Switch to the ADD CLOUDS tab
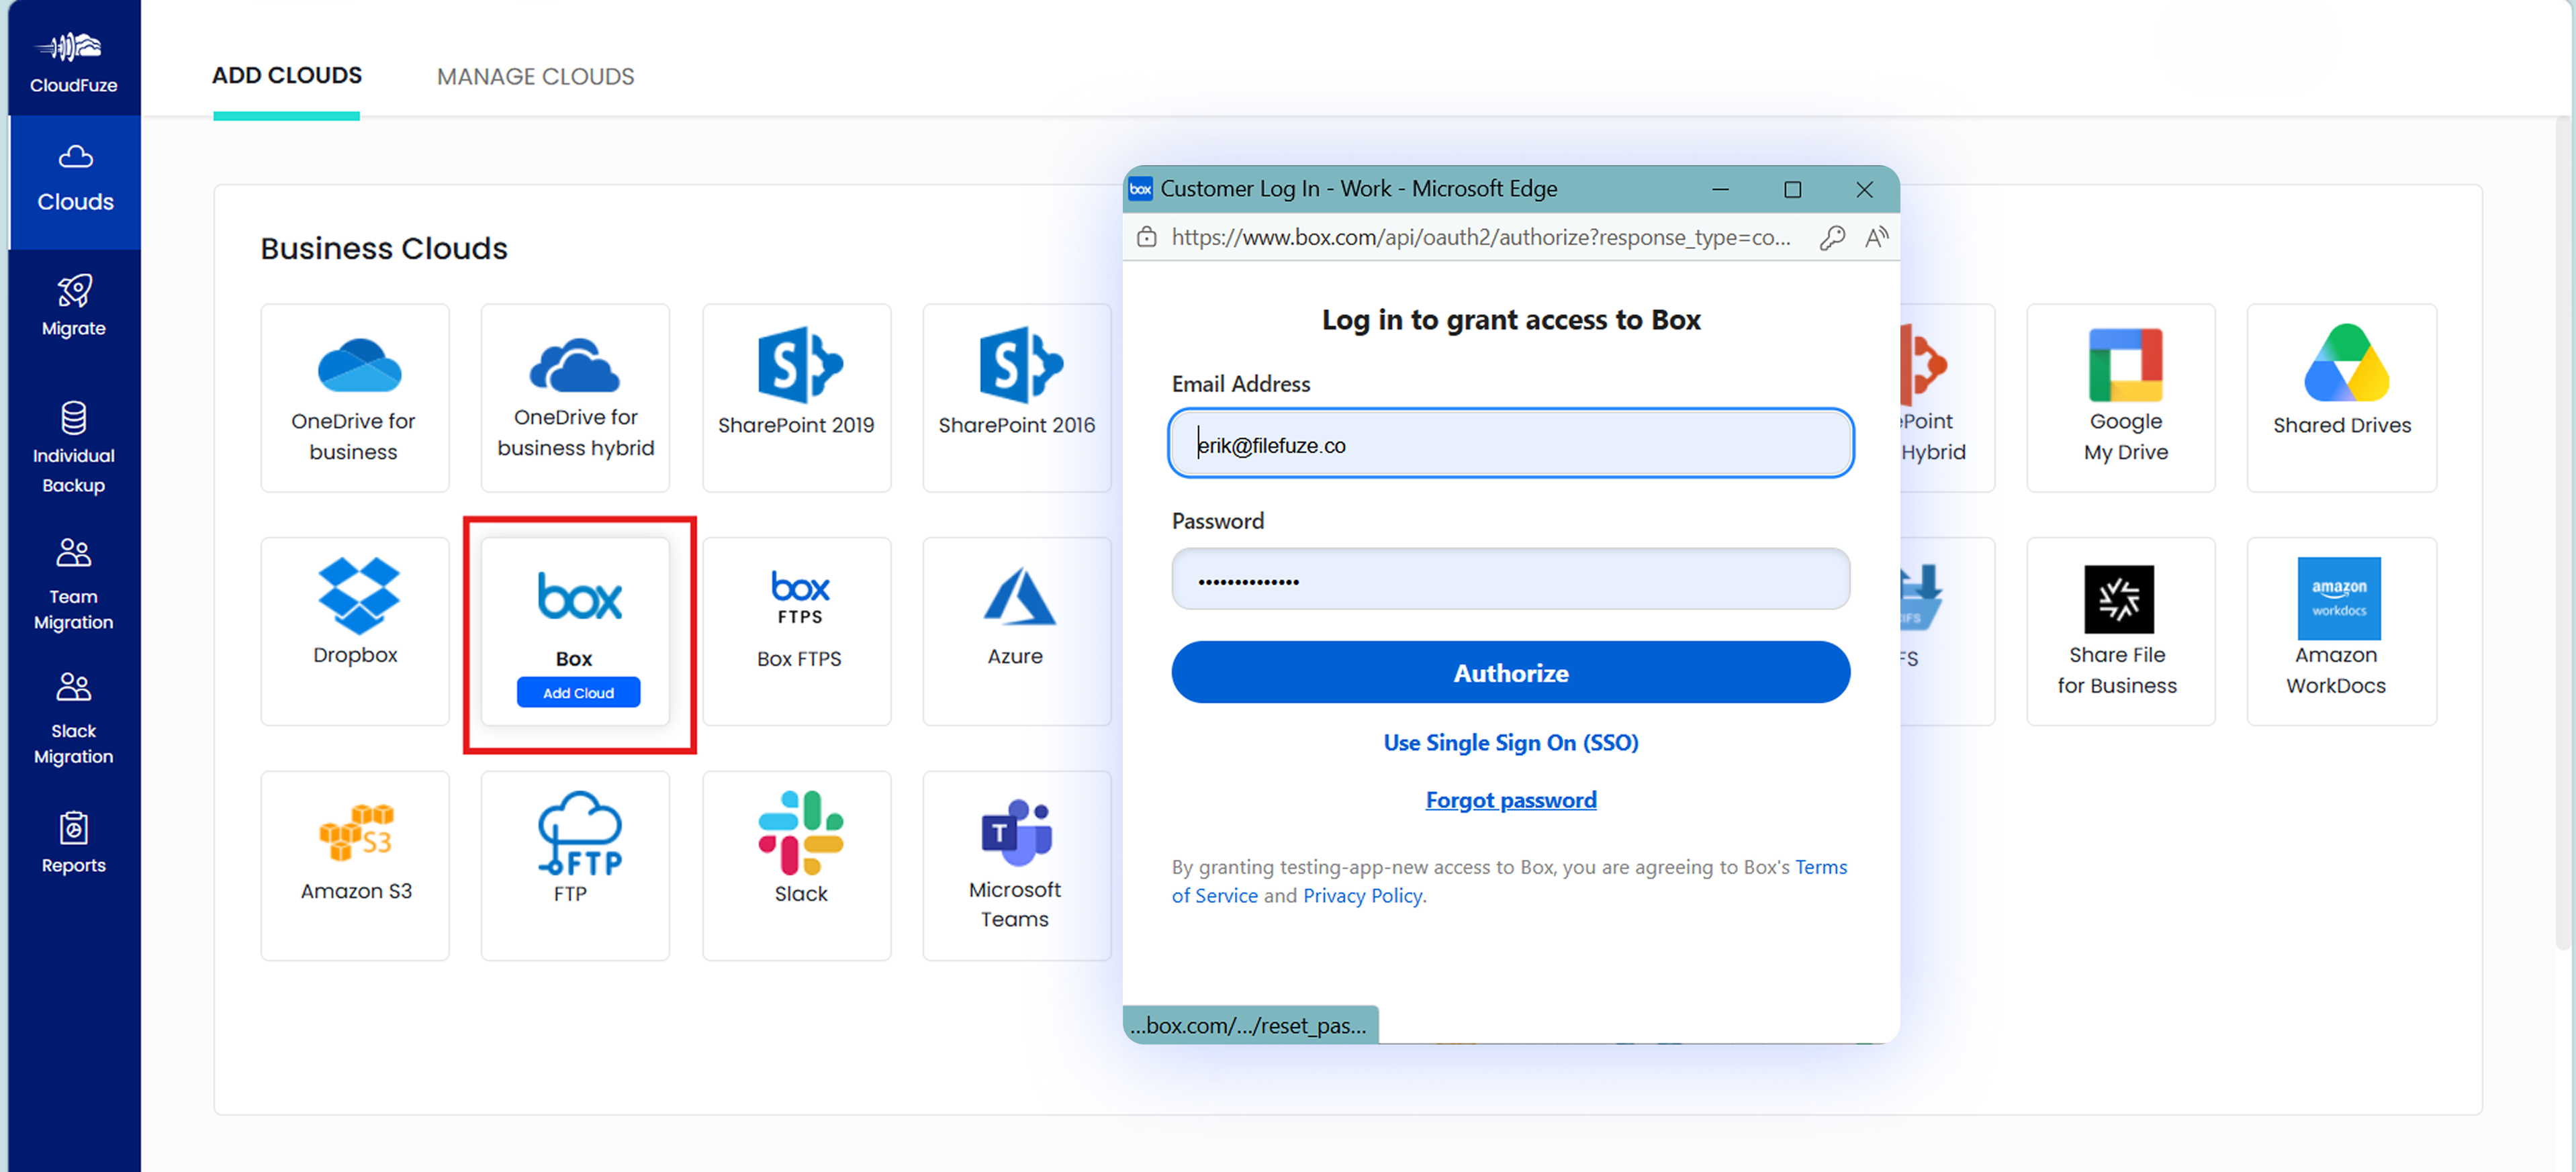 287,76
